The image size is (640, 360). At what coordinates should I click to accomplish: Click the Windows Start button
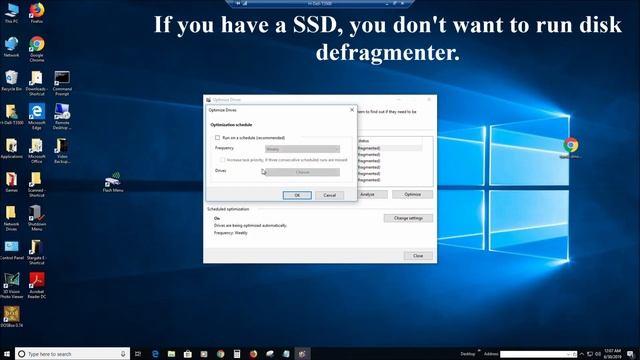click(7, 353)
